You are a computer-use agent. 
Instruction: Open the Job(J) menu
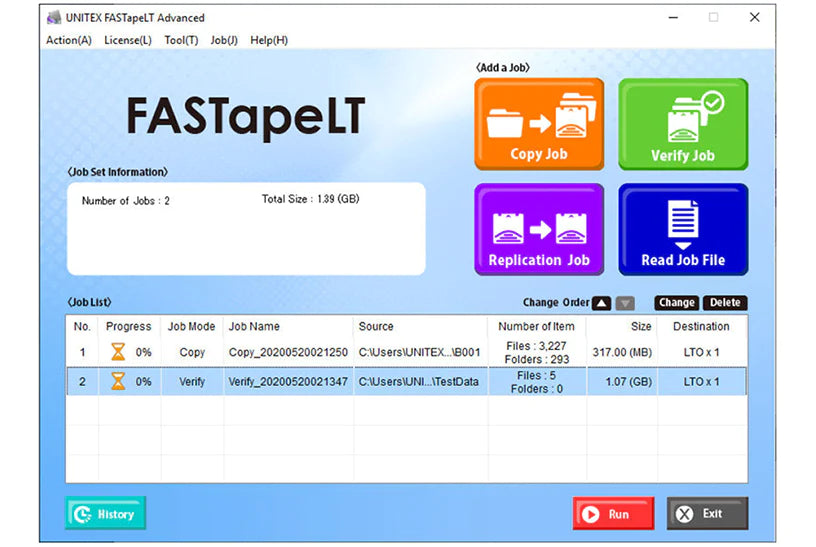[224, 40]
